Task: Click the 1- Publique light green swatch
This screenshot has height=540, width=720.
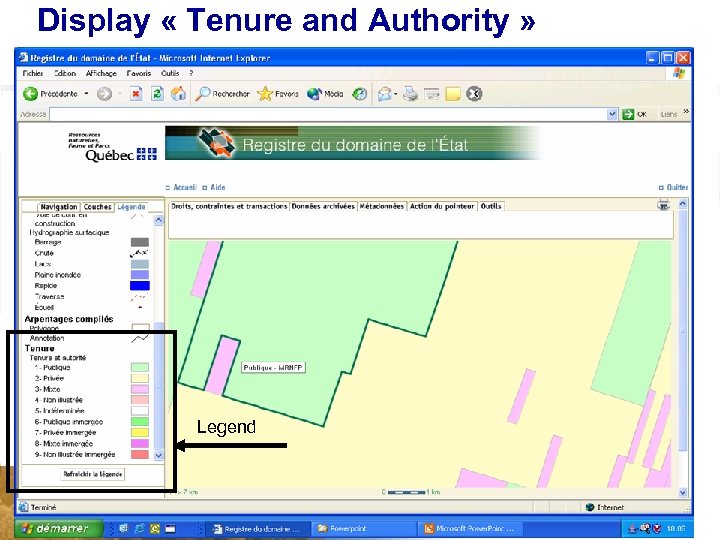Action: click(140, 367)
